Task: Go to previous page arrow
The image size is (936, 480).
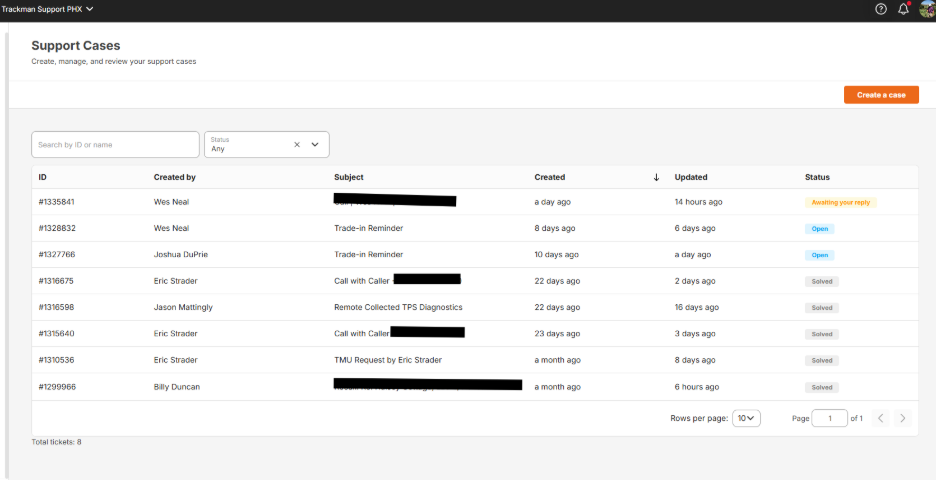Action: 880,418
